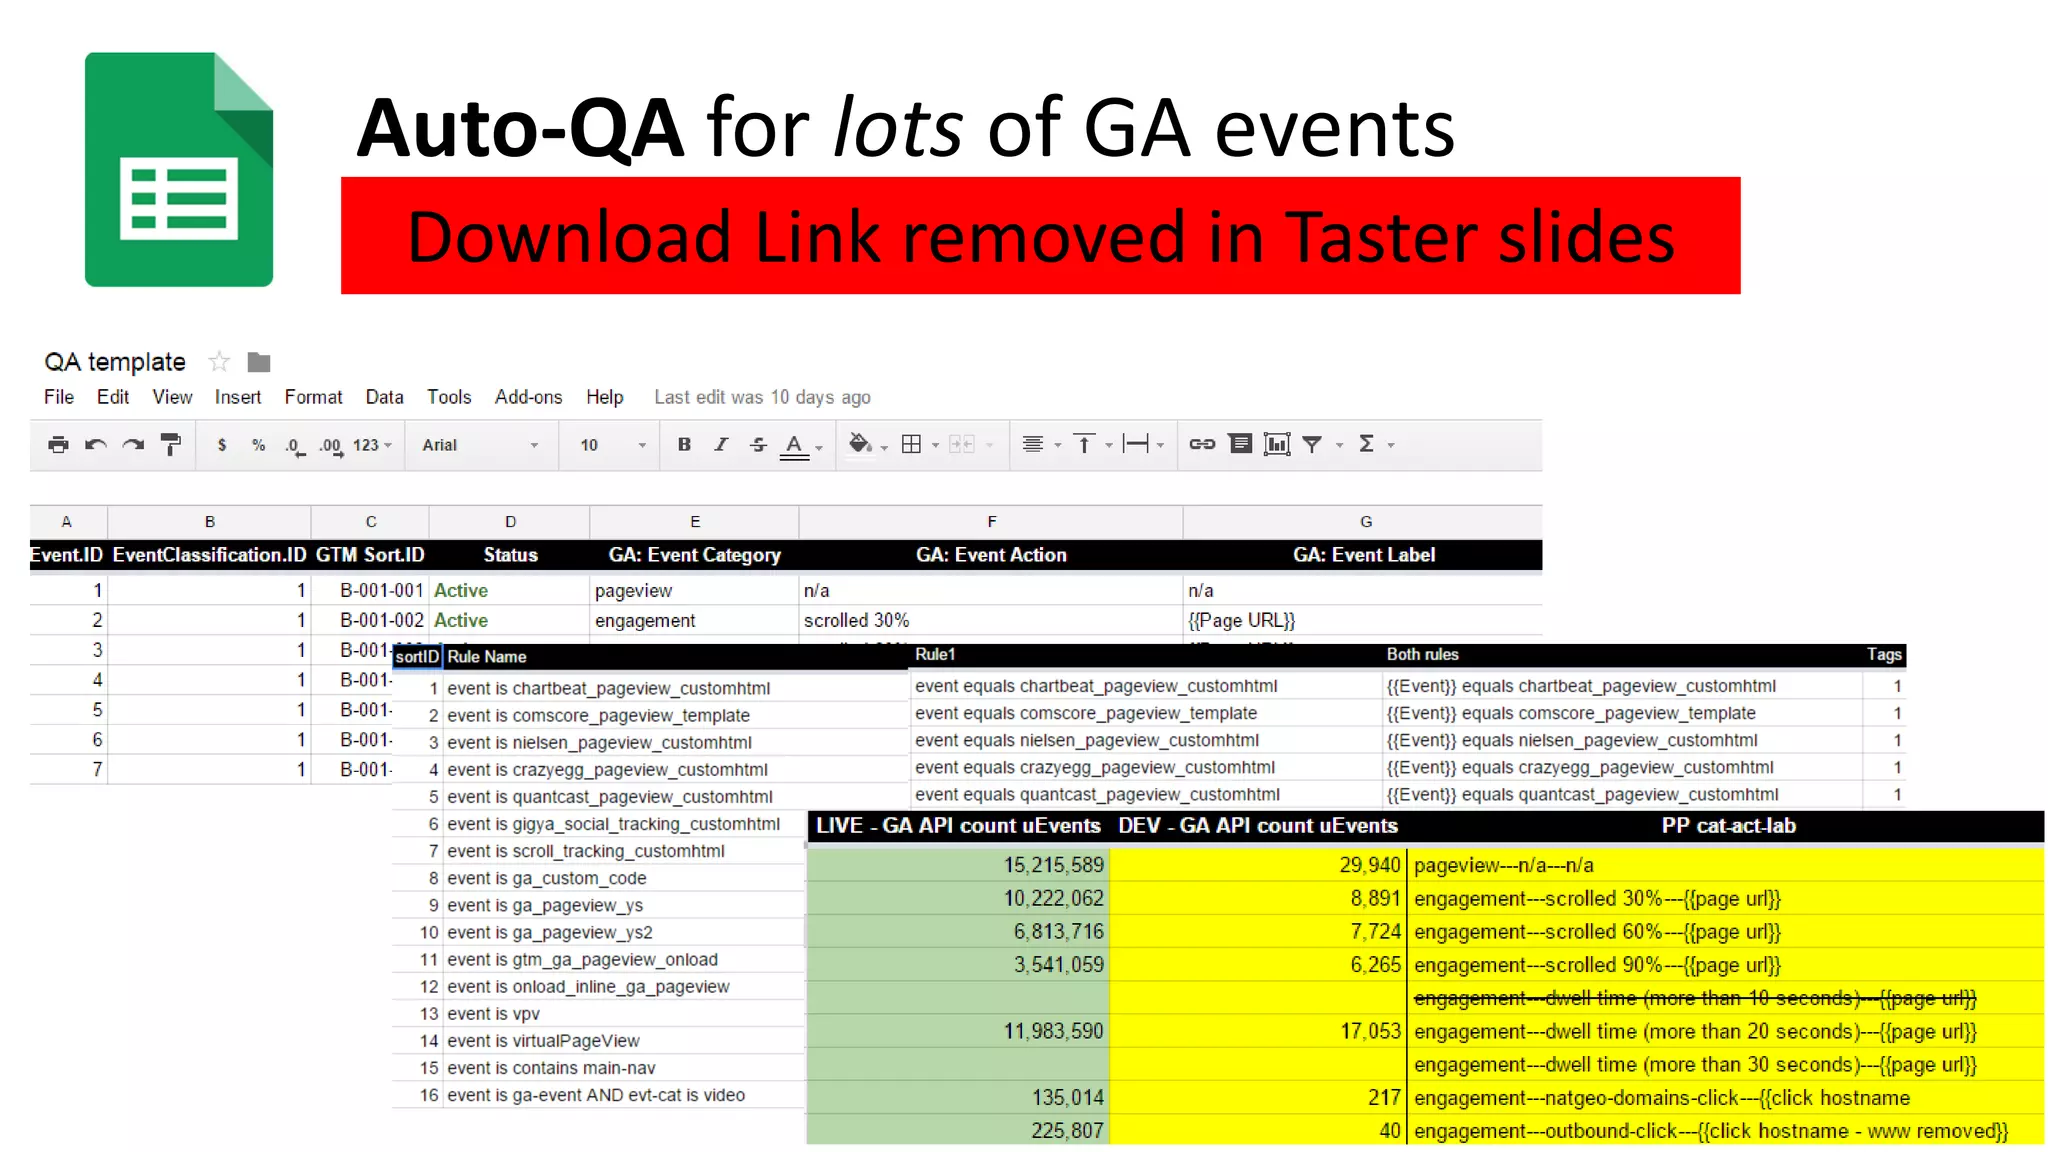Image resolution: width=2048 pixels, height=1152 pixels.
Task: Format as currency with $ icon
Action: [222, 445]
